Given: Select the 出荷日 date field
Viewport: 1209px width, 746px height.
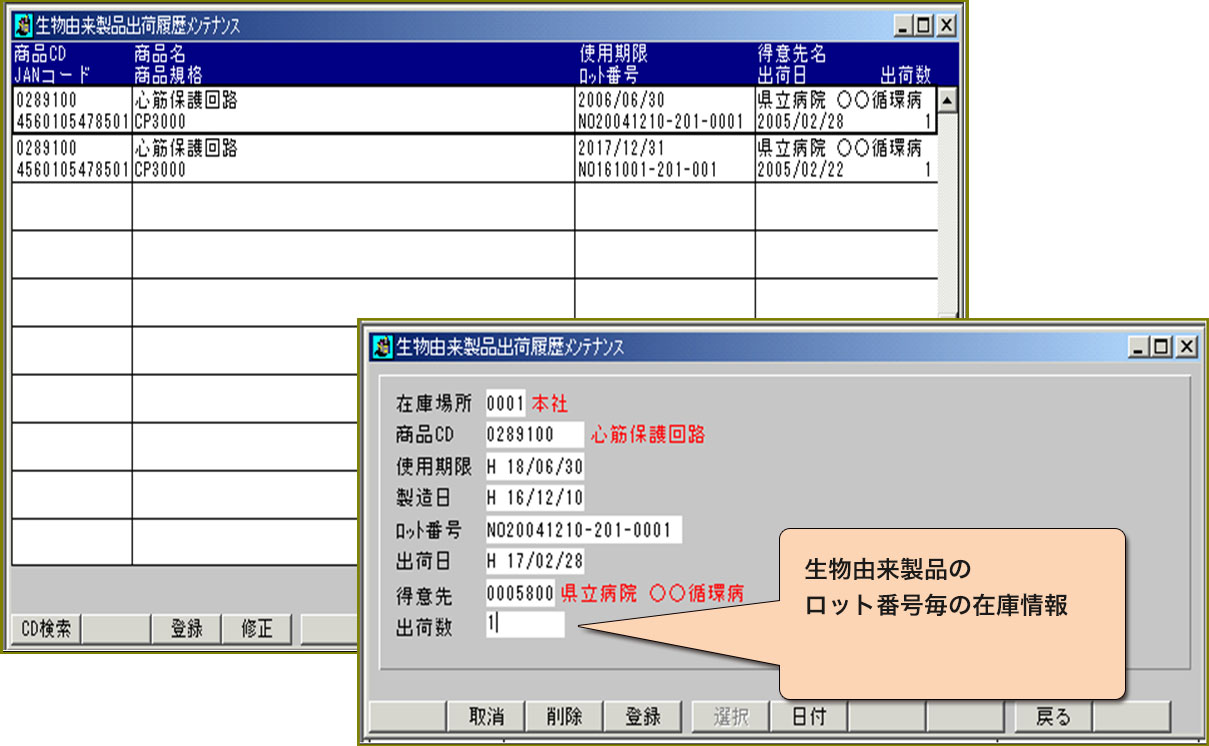Looking at the screenshot, I should [x=535, y=560].
